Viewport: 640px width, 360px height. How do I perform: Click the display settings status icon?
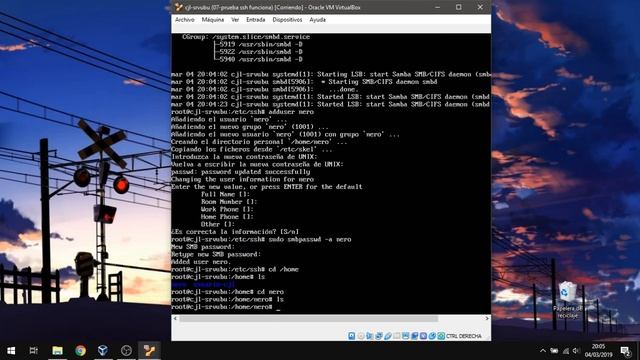click(405, 336)
